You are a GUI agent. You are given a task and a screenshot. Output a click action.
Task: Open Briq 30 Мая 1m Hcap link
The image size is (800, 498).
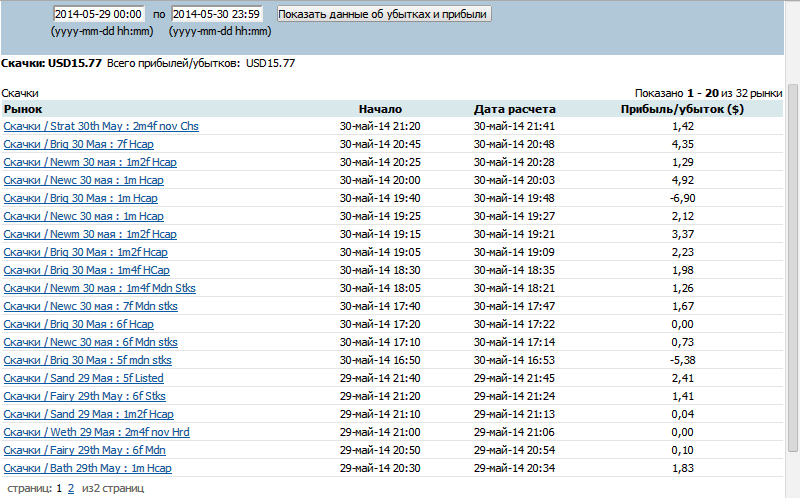[81, 198]
